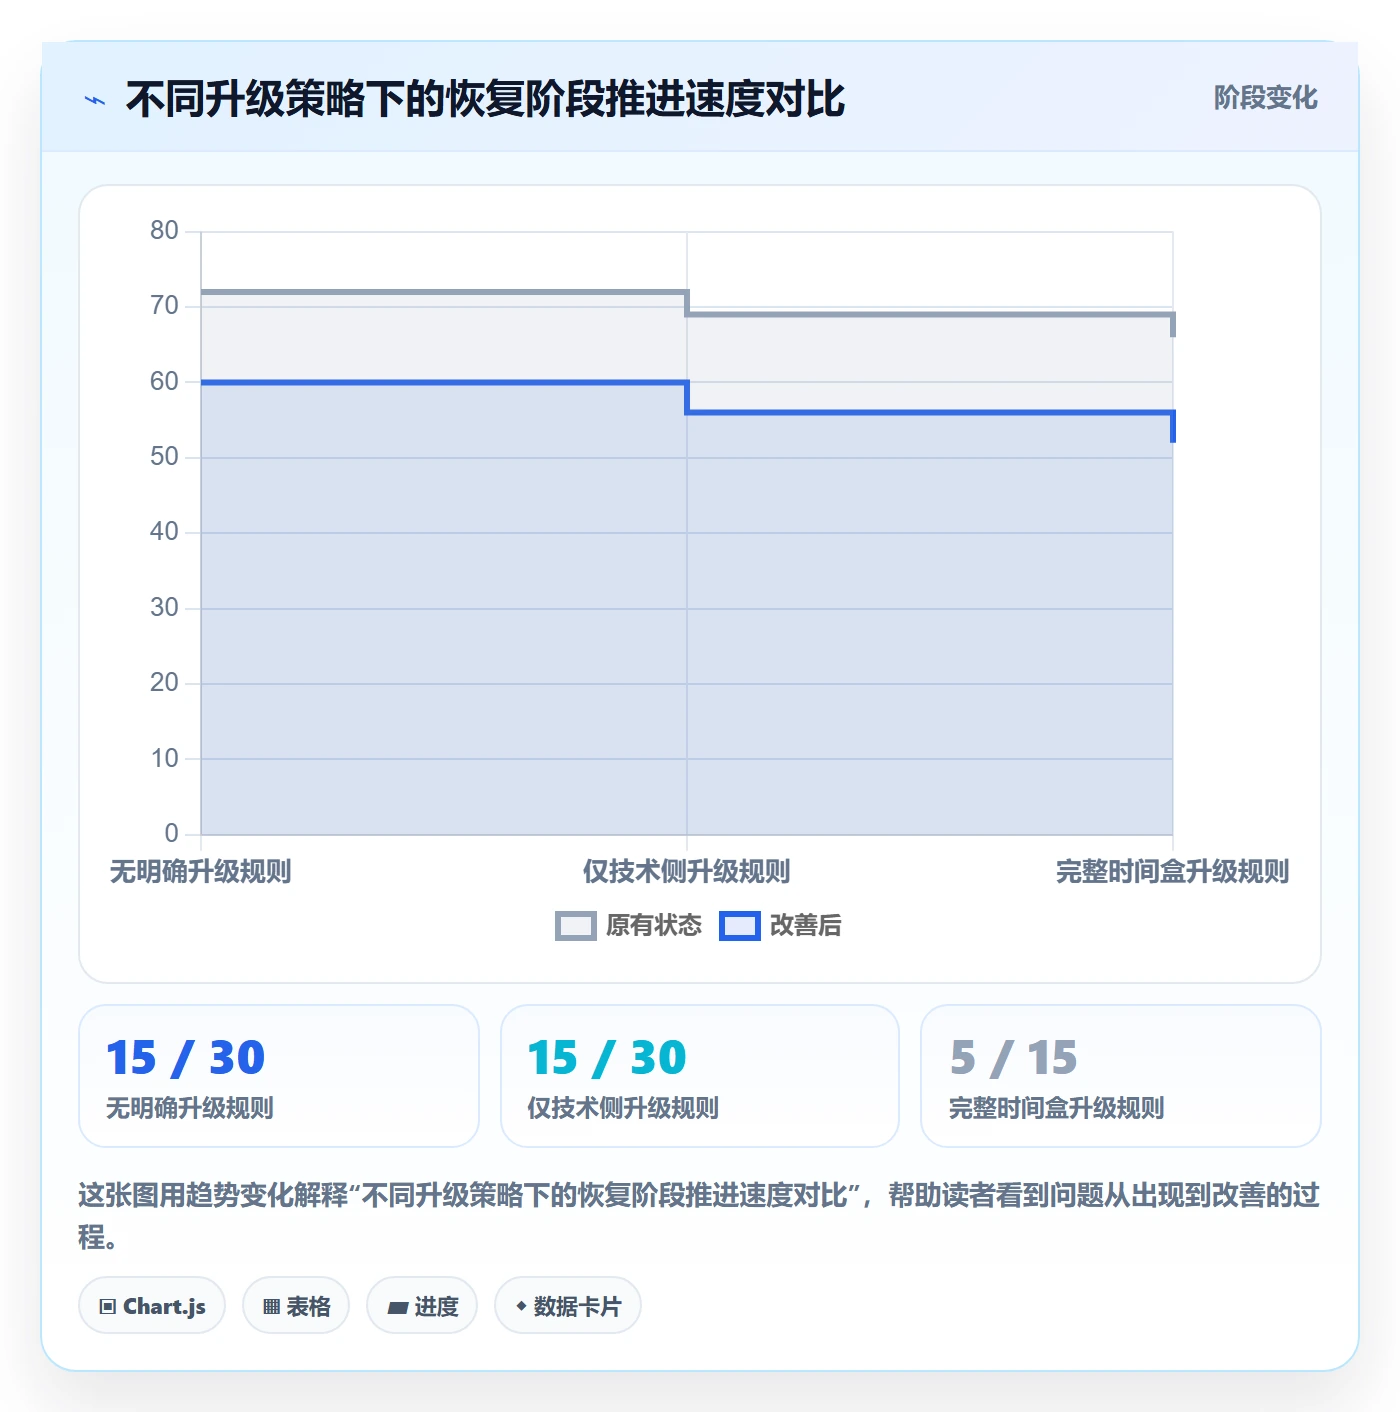1400x1412 pixels.
Task: Click x-axis label 仅技术侧升级规则
Action: (687, 872)
